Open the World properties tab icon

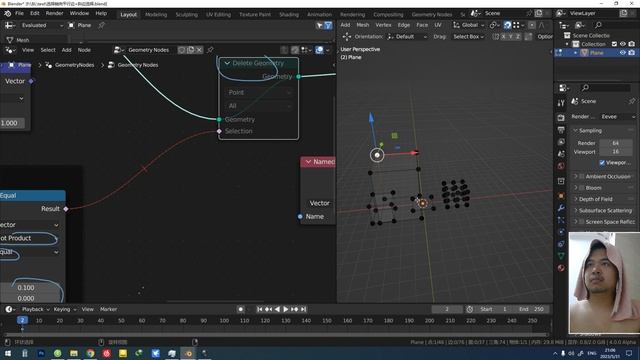(x=561, y=166)
